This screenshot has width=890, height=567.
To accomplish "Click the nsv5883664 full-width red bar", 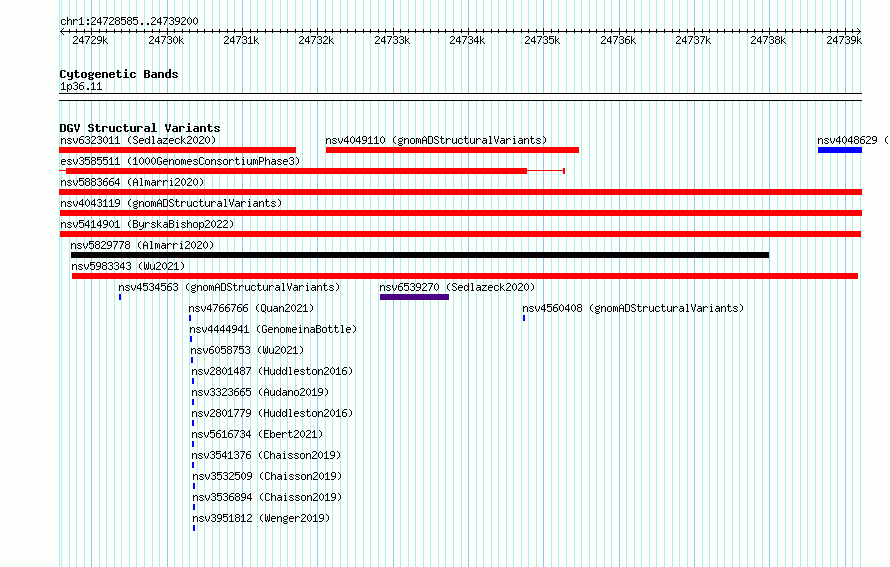I will pyautogui.click(x=460, y=192).
